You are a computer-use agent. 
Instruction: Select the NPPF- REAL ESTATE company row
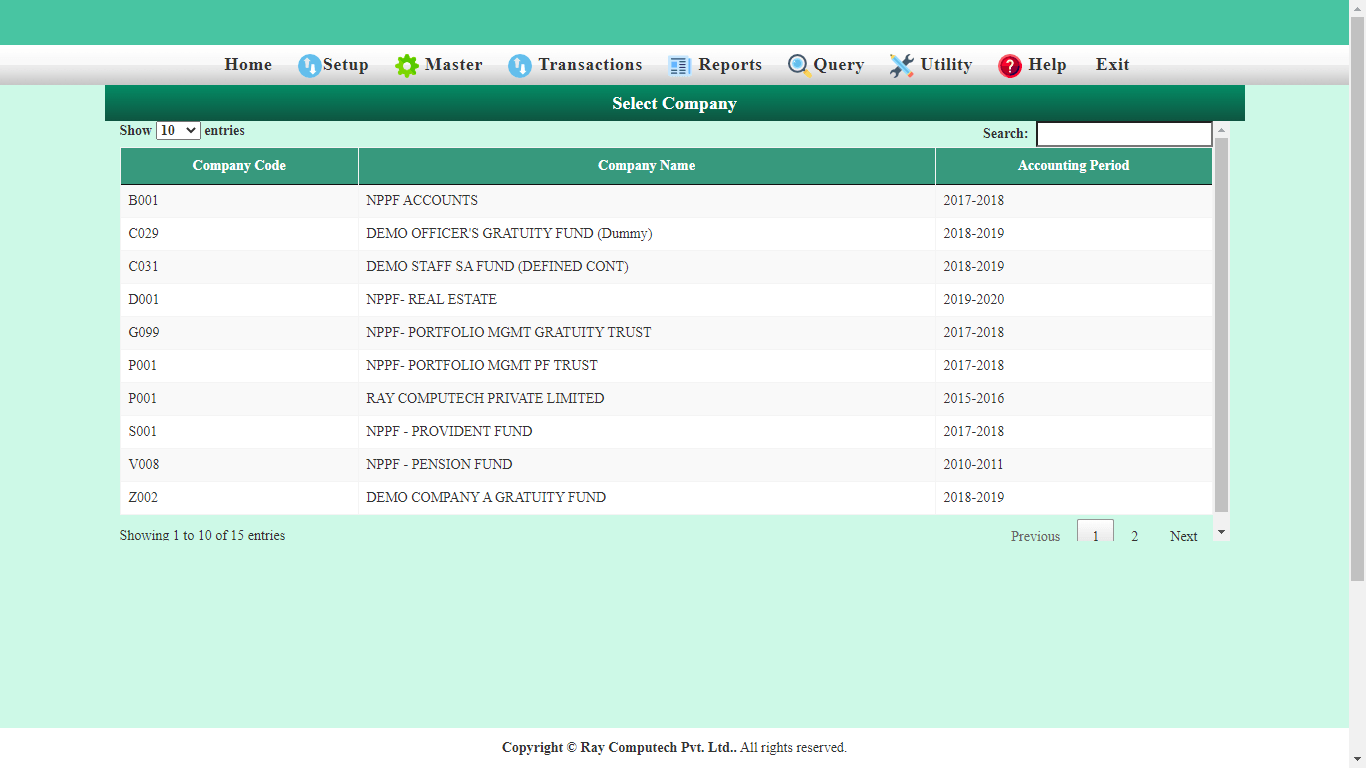coord(431,300)
